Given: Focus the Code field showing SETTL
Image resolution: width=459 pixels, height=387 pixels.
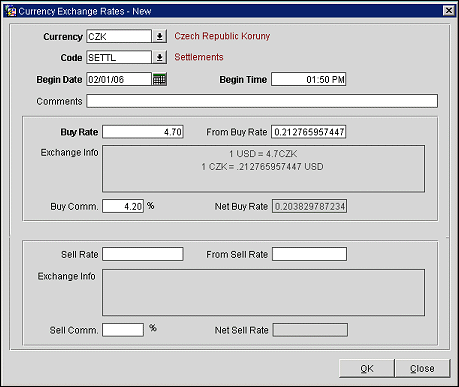Looking at the screenshot, I should click(x=119, y=57).
